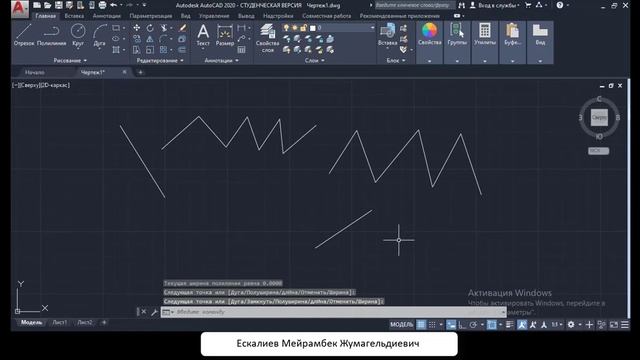Expand the Слои panel
Screen dimensions: 640x360
pyautogui.click(x=314, y=60)
